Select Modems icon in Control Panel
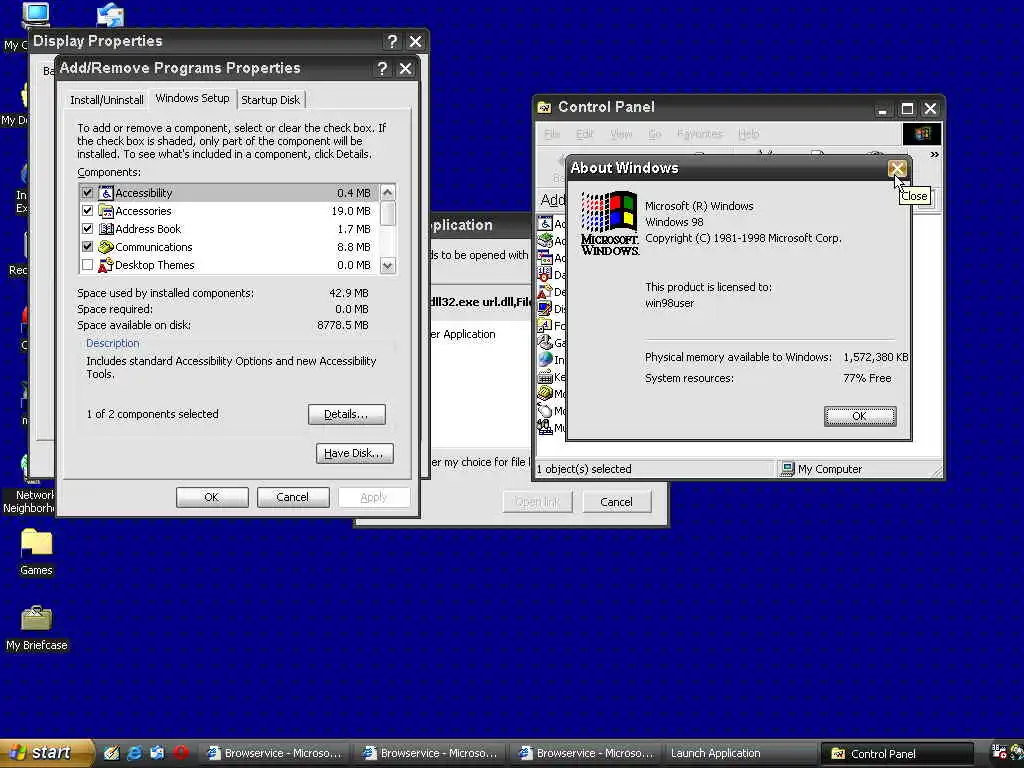The height and width of the screenshot is (768, 1024). pyautogui.click(x=545, y=393)
